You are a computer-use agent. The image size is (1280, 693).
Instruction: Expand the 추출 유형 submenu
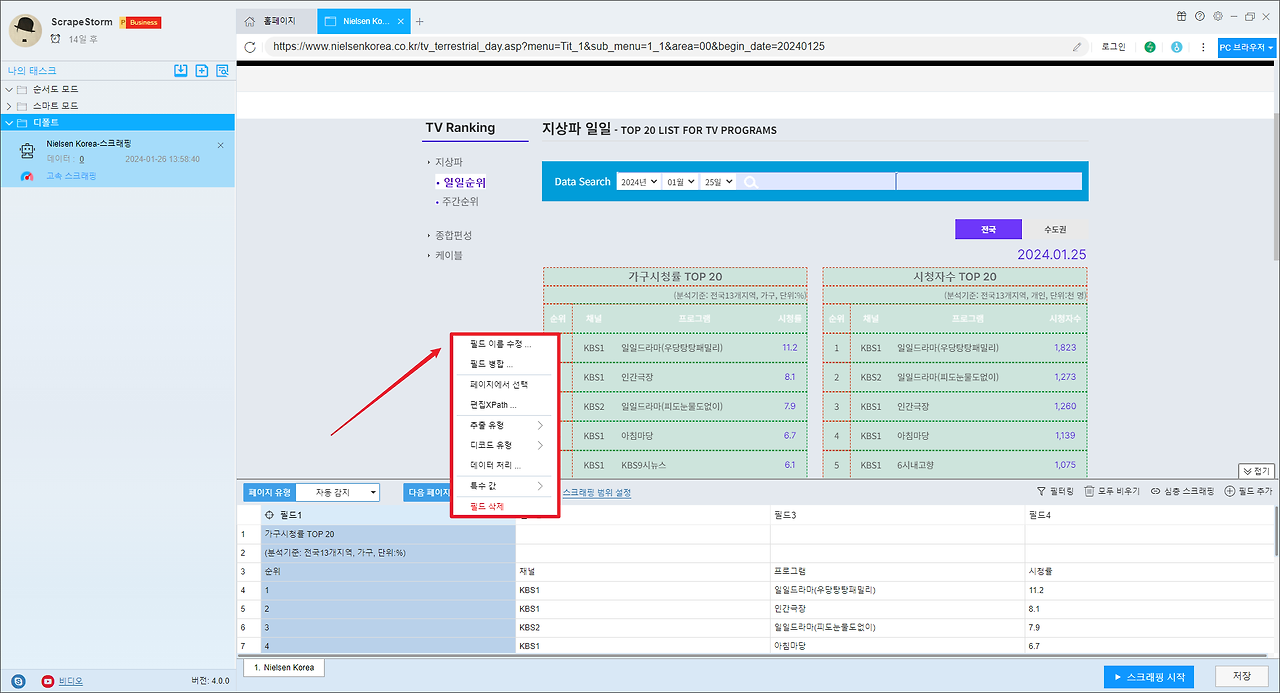click(x=502, y=425)
